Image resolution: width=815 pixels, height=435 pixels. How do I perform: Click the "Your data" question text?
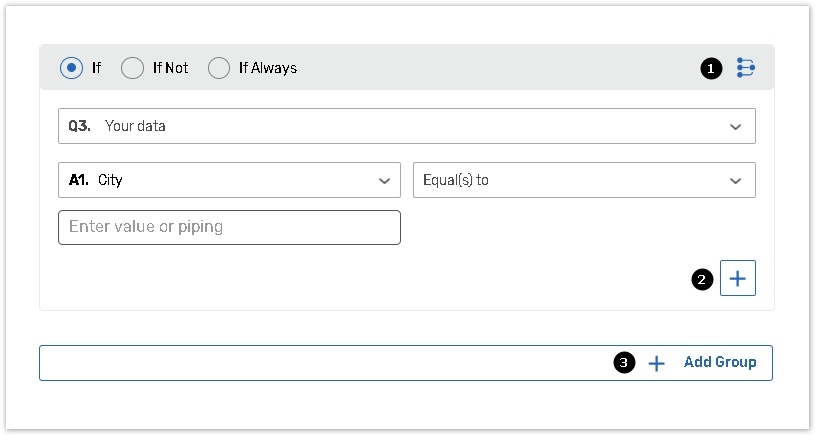(135, 126)
